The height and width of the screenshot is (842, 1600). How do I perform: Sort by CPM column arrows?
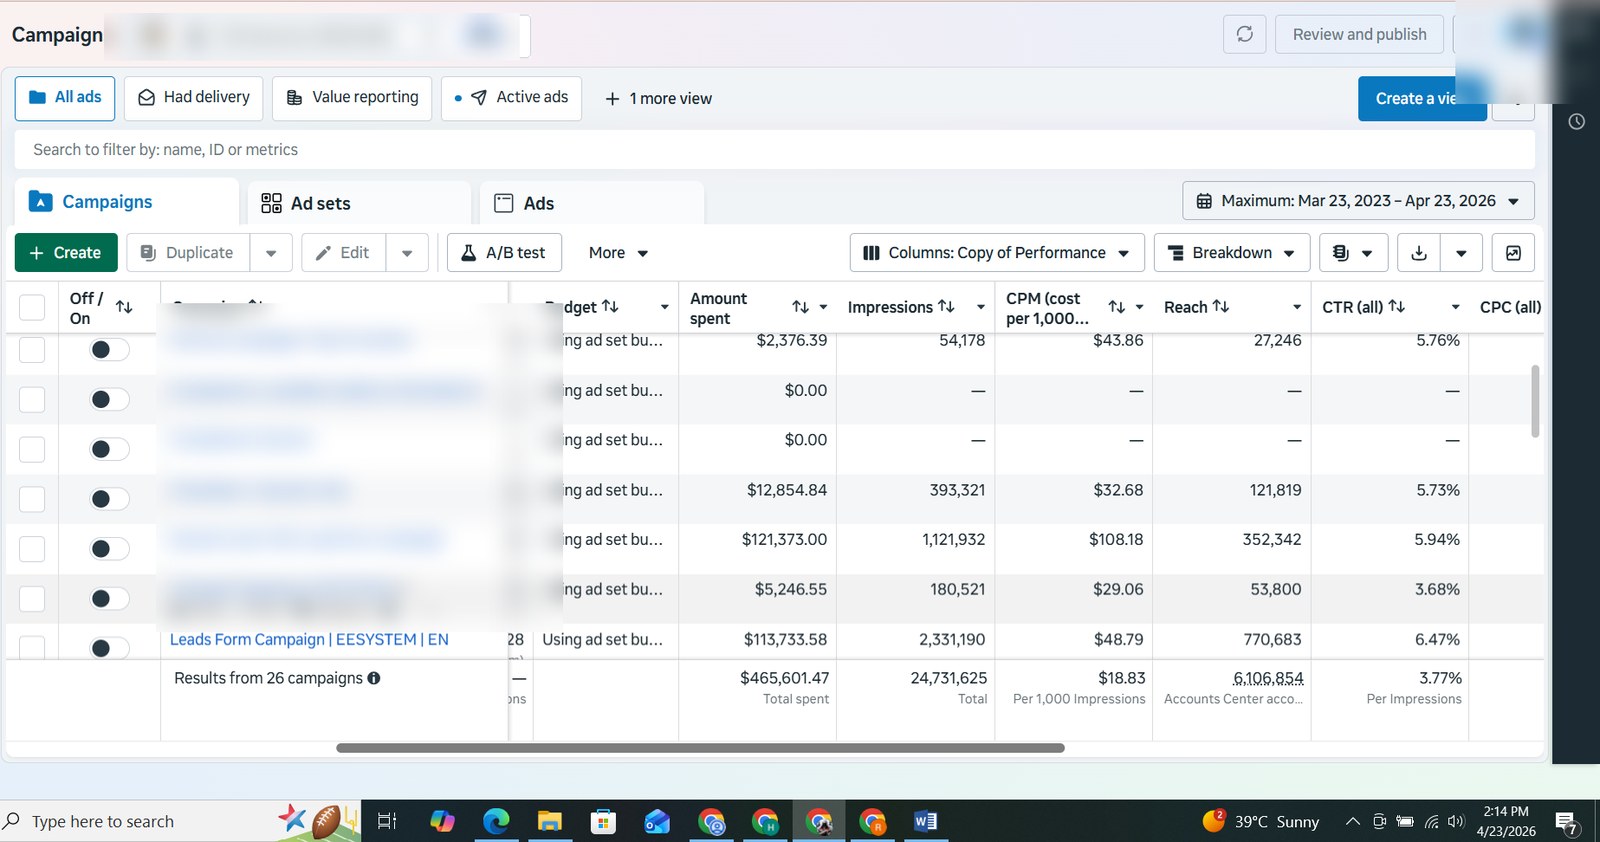click(x=1117, y=307)
